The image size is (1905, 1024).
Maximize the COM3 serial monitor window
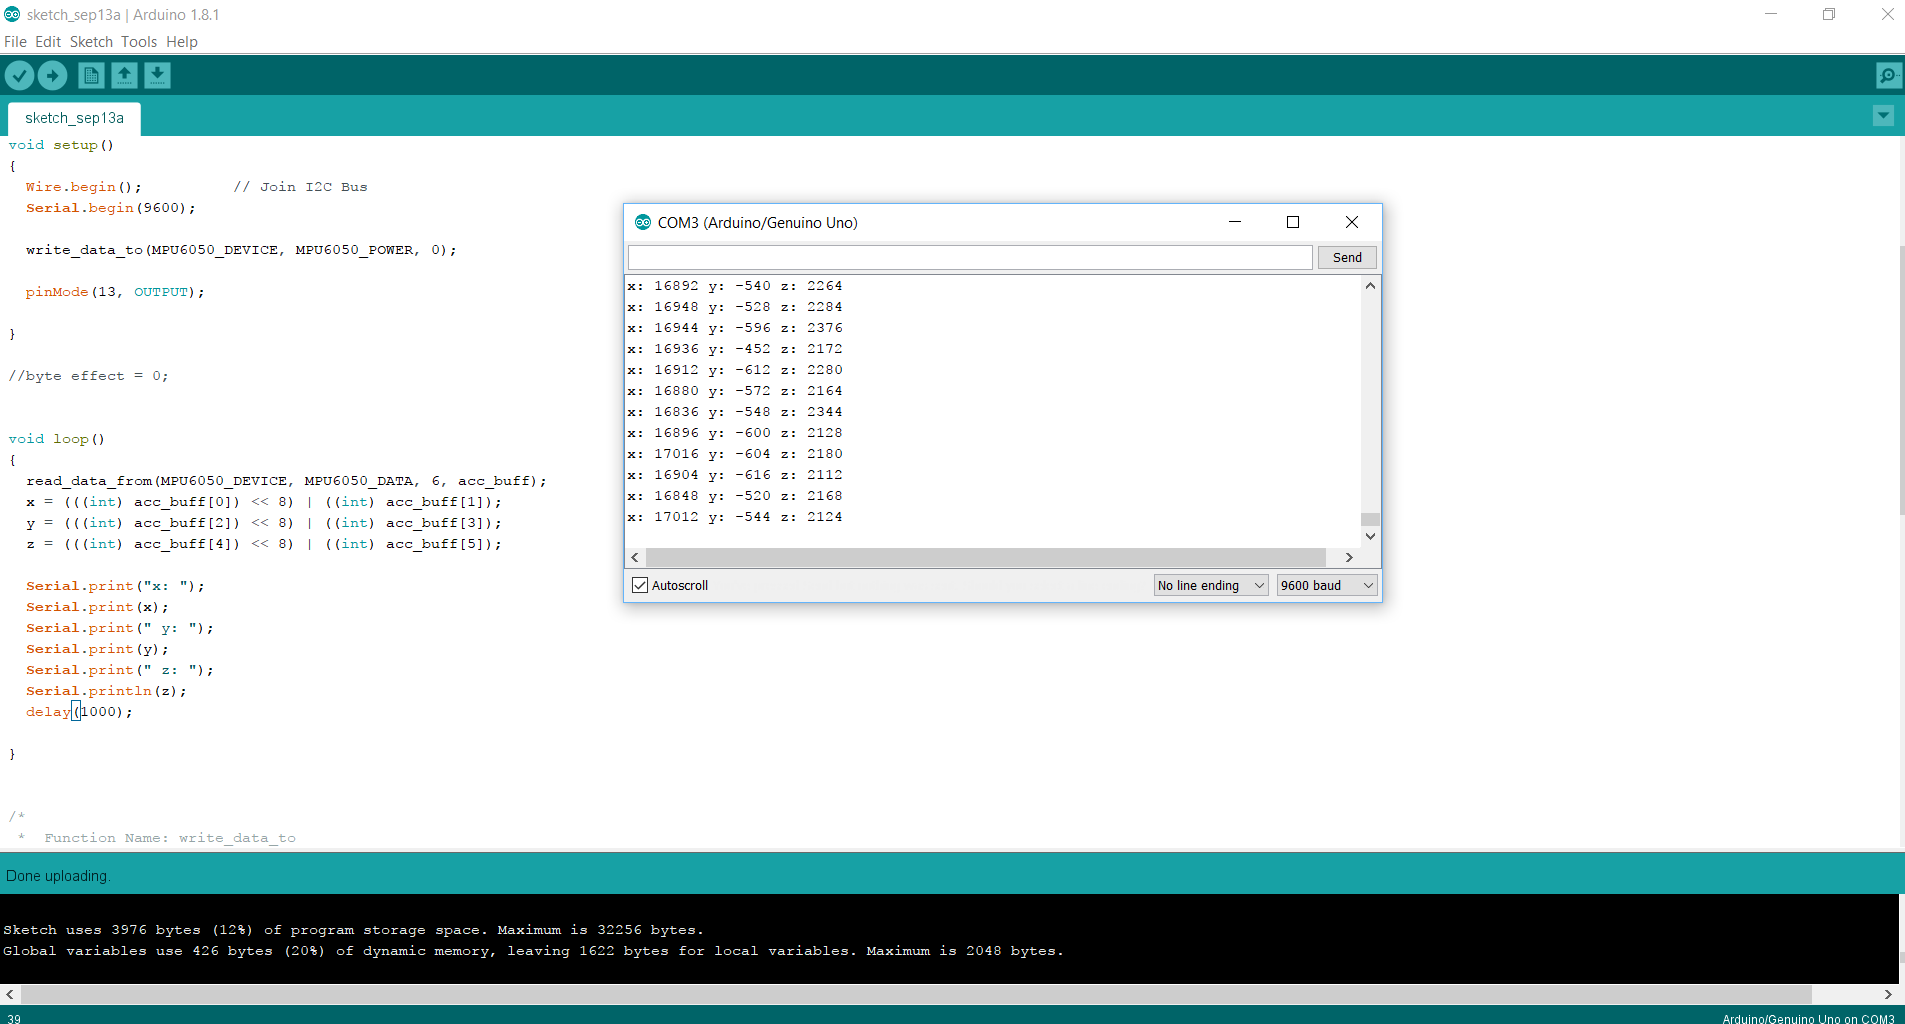pos(1292,222)
